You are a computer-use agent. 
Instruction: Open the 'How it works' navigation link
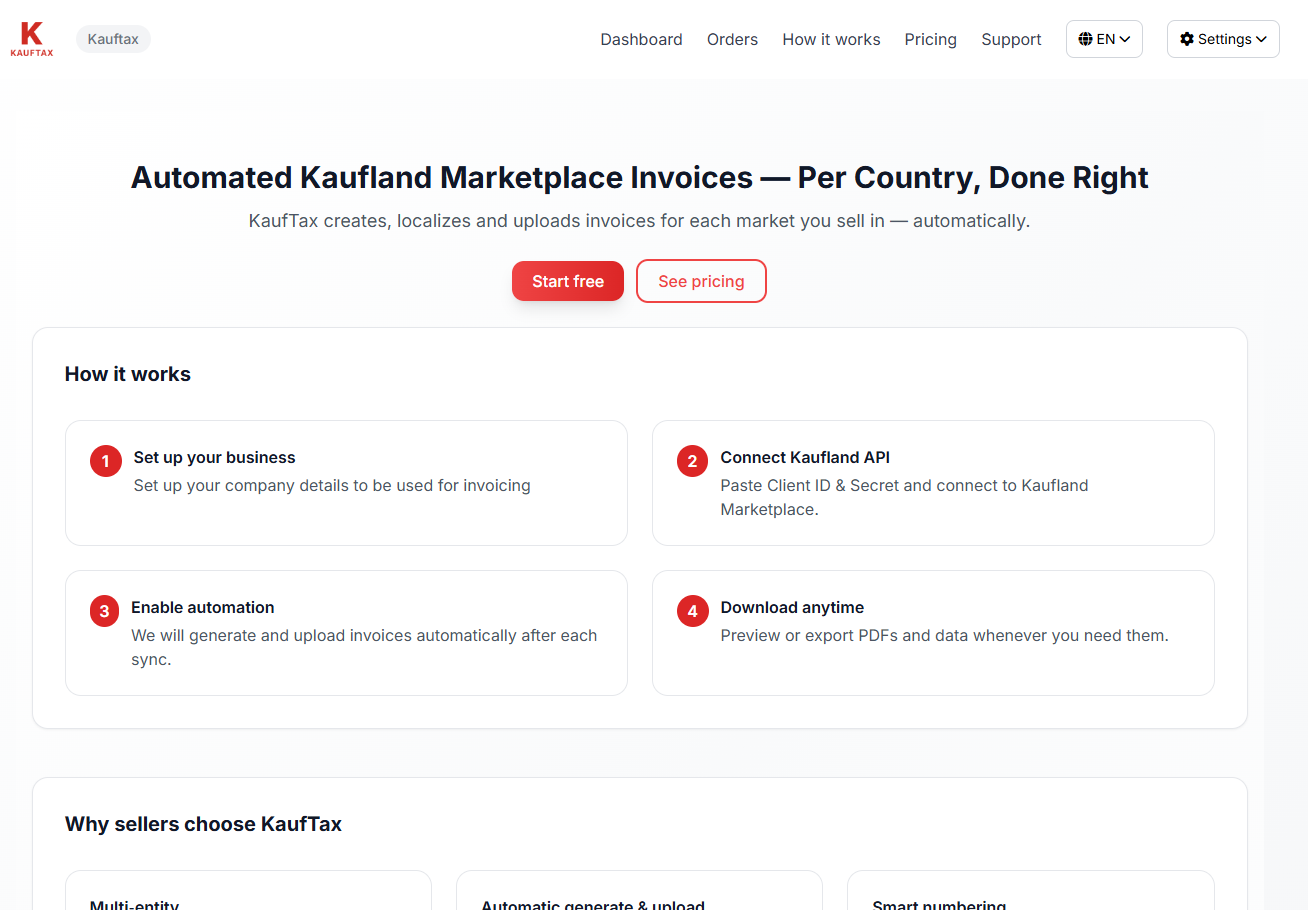tap(831, 39)
